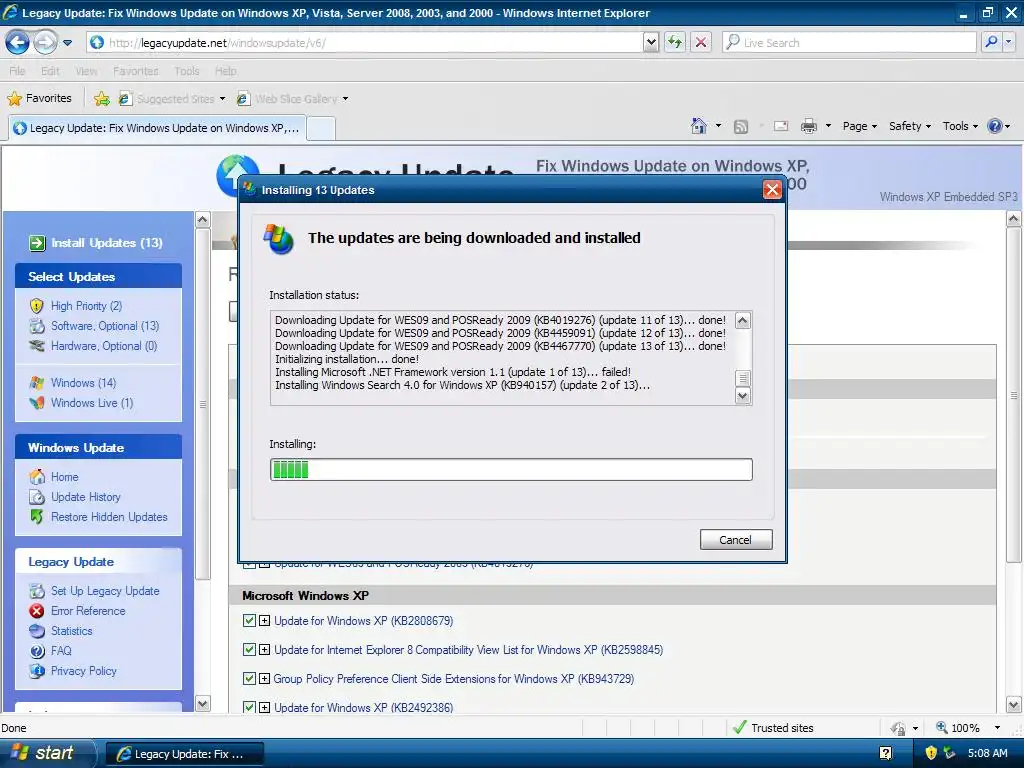Select the Legacy Update browser tab
The height and width of the screenshot is (768, 1024).
(157, 128)
